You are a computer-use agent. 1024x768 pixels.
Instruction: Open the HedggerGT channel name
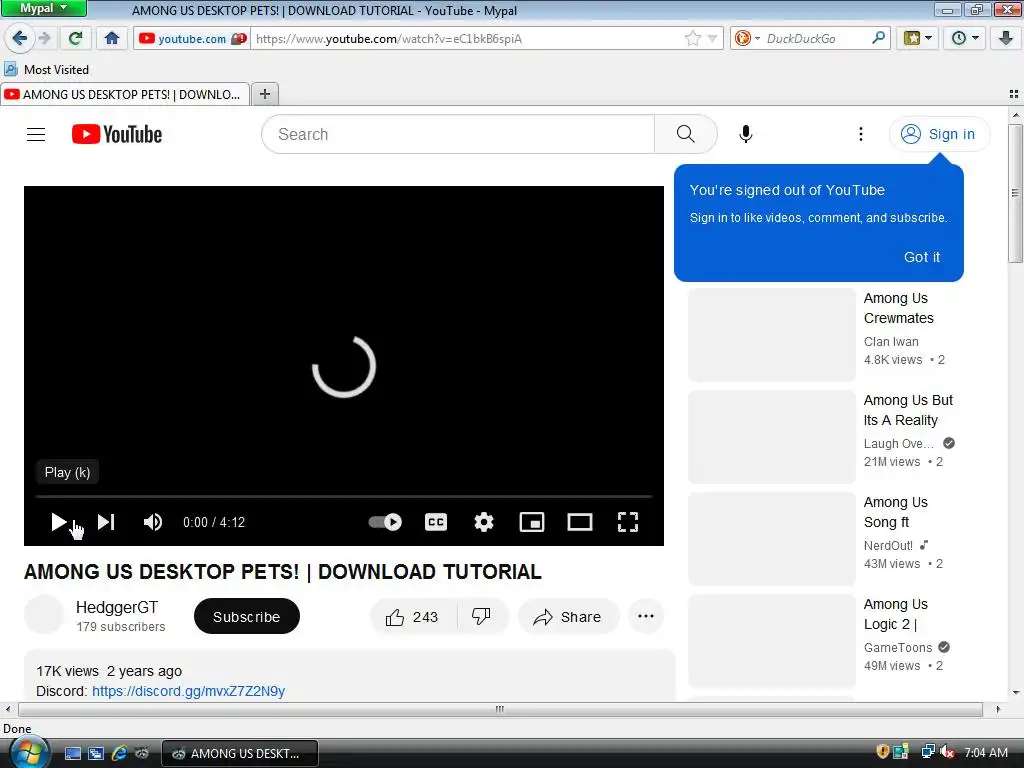117,607
